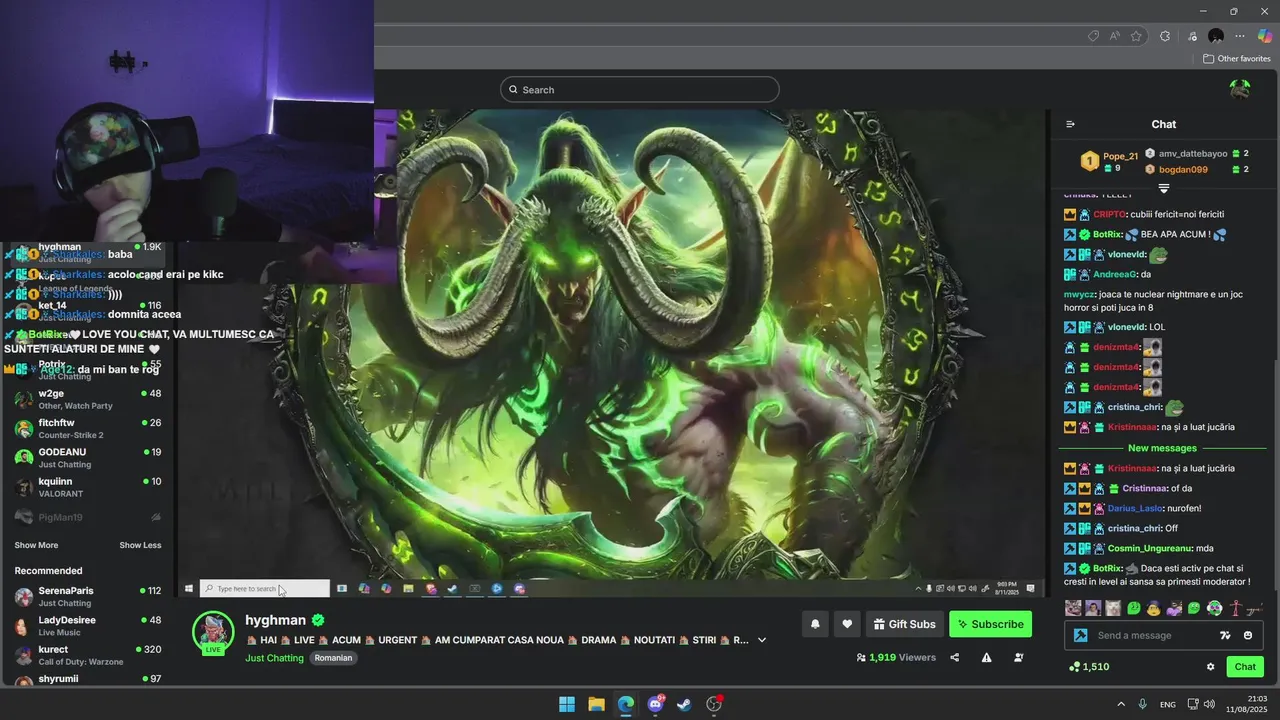The width and height of the screenshot is (1280, 720).
Task: Open the Just Chatting category link
Action: 274,658
